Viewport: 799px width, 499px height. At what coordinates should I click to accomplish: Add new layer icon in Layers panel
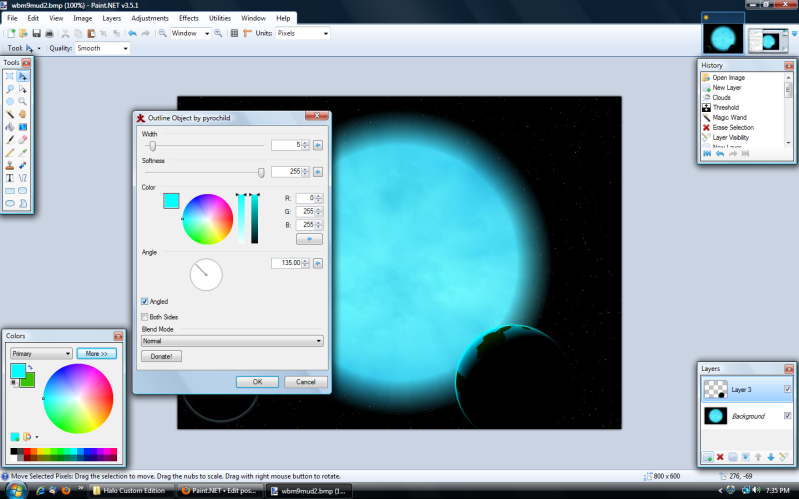tap(708, 457)
